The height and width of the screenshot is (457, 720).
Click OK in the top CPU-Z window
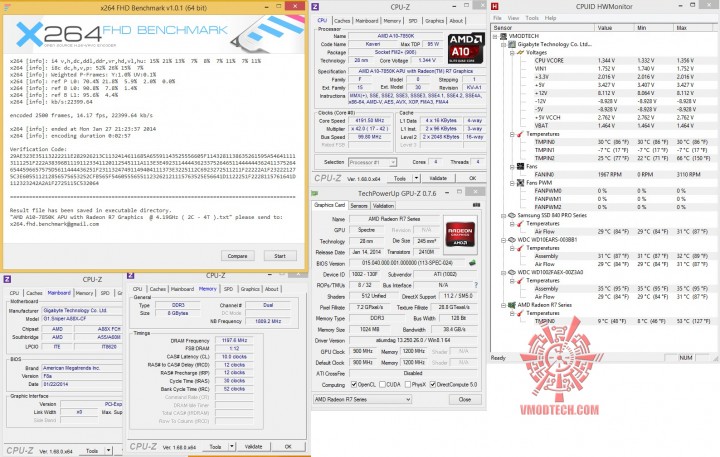tap(472, 178)
